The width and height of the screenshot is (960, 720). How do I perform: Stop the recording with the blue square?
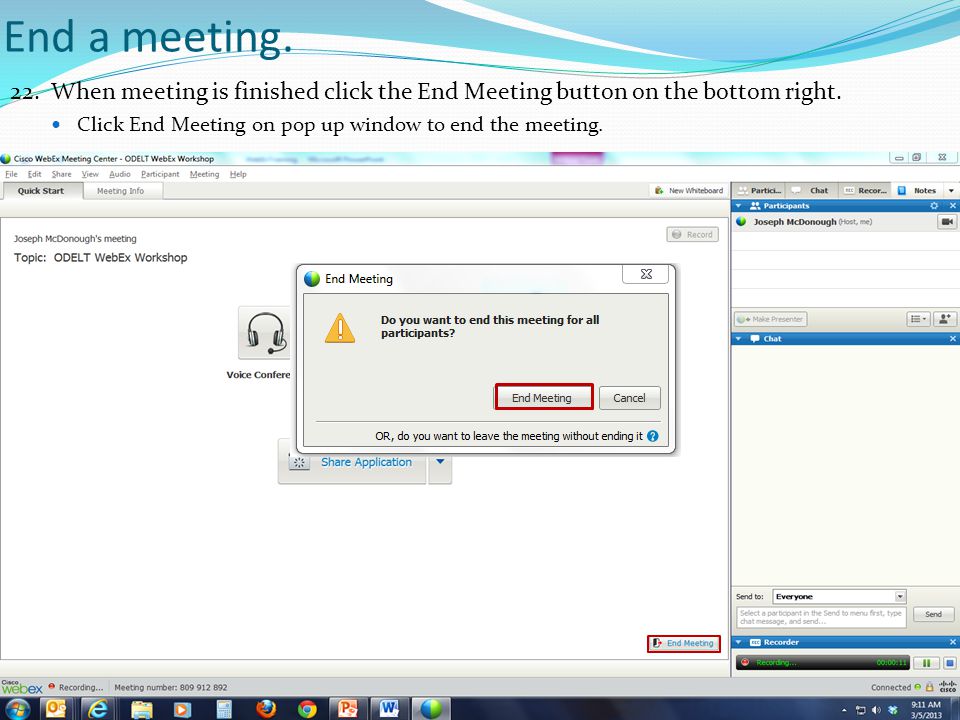click(950, 662)
